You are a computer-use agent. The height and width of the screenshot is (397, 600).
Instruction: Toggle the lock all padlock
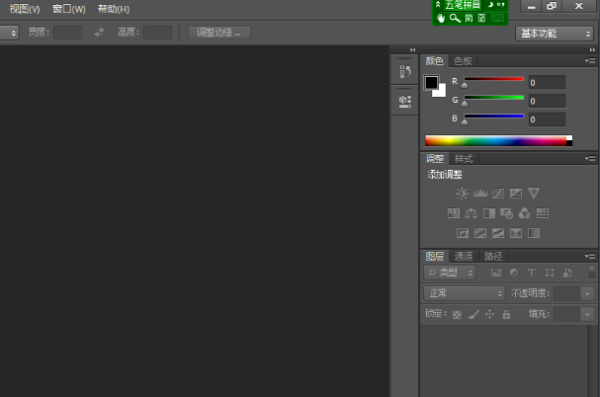tap(506, 315)
